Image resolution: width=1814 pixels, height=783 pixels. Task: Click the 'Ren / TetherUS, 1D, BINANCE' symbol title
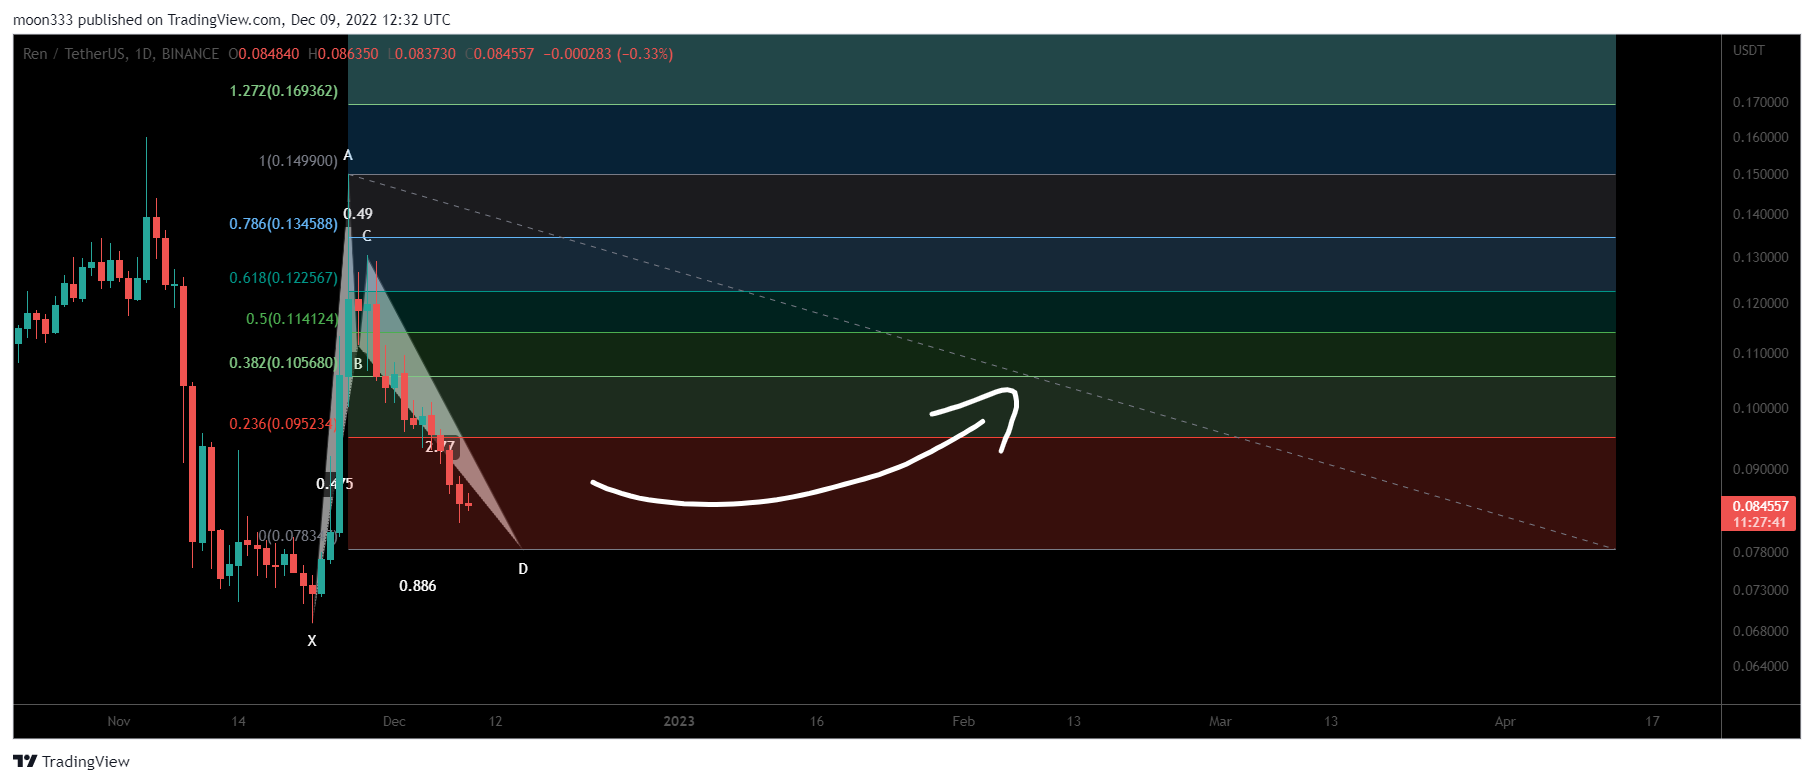point(121,54)
